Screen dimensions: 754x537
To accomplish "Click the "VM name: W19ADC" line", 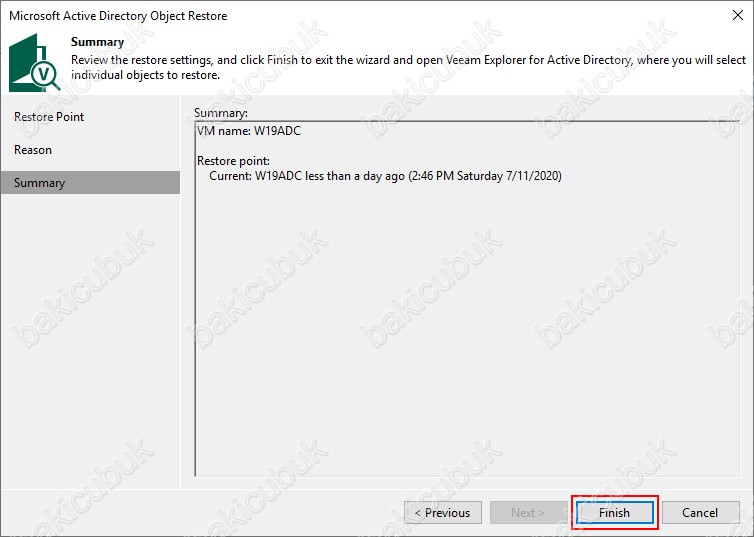I will click(249, 131).
